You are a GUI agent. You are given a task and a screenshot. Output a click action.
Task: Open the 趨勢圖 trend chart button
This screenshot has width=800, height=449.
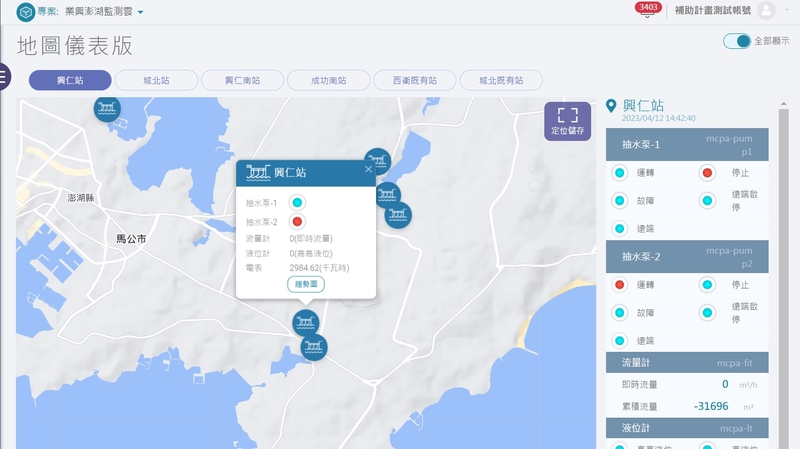point(306,284)
